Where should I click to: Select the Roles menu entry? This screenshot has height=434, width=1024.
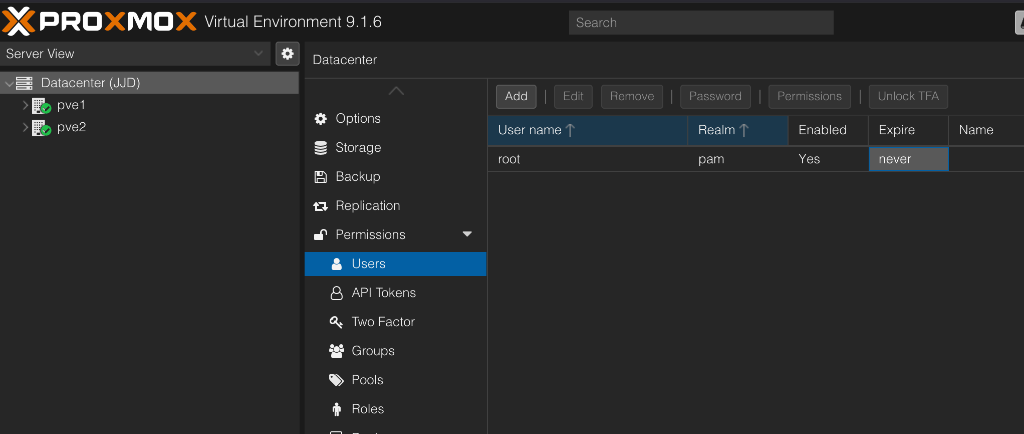pos(395,409)
